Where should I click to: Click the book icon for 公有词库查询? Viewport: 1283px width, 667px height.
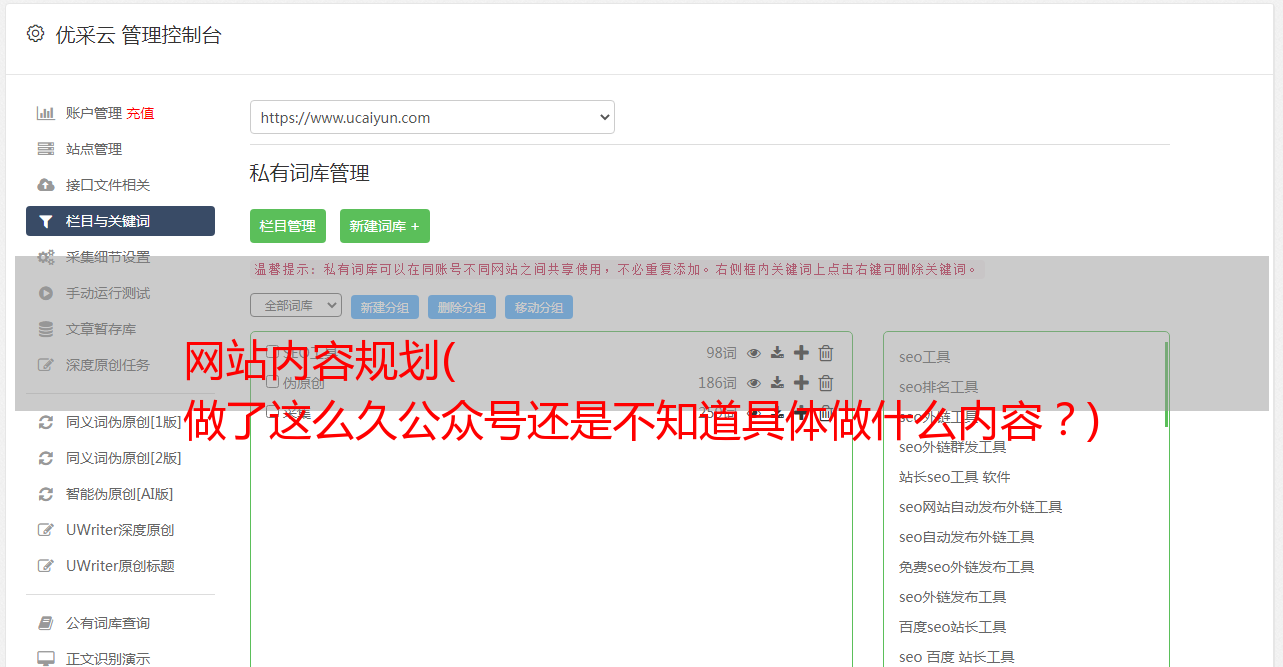coord(46,623)
